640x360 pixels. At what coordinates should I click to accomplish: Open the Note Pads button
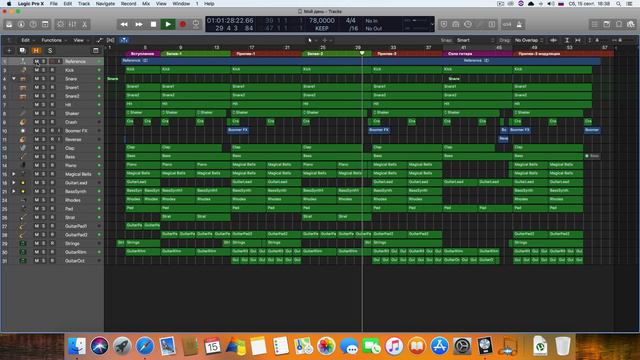pos(607,24)
